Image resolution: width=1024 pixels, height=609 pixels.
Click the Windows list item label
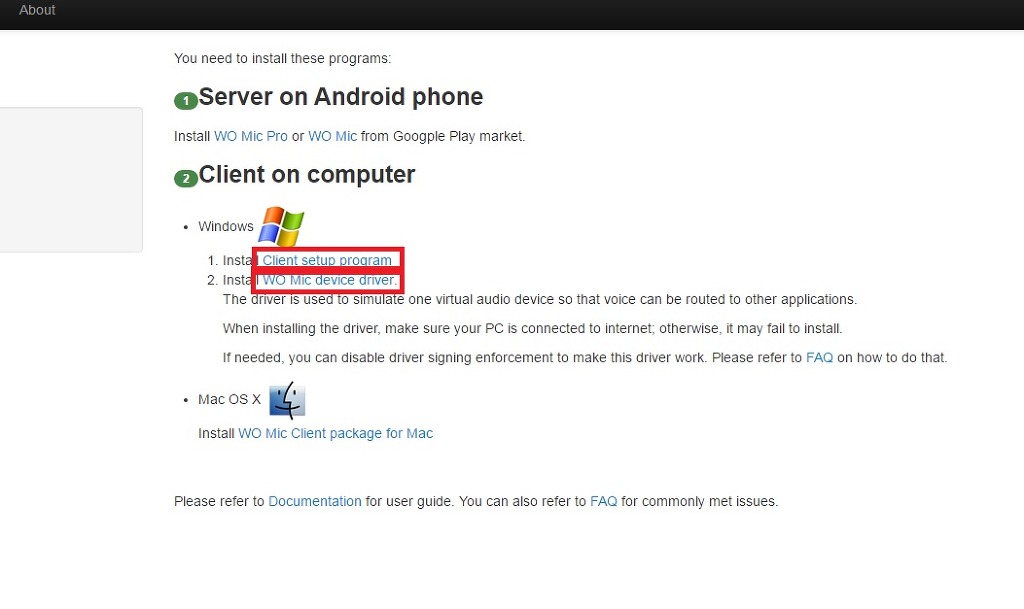point(226,226)
